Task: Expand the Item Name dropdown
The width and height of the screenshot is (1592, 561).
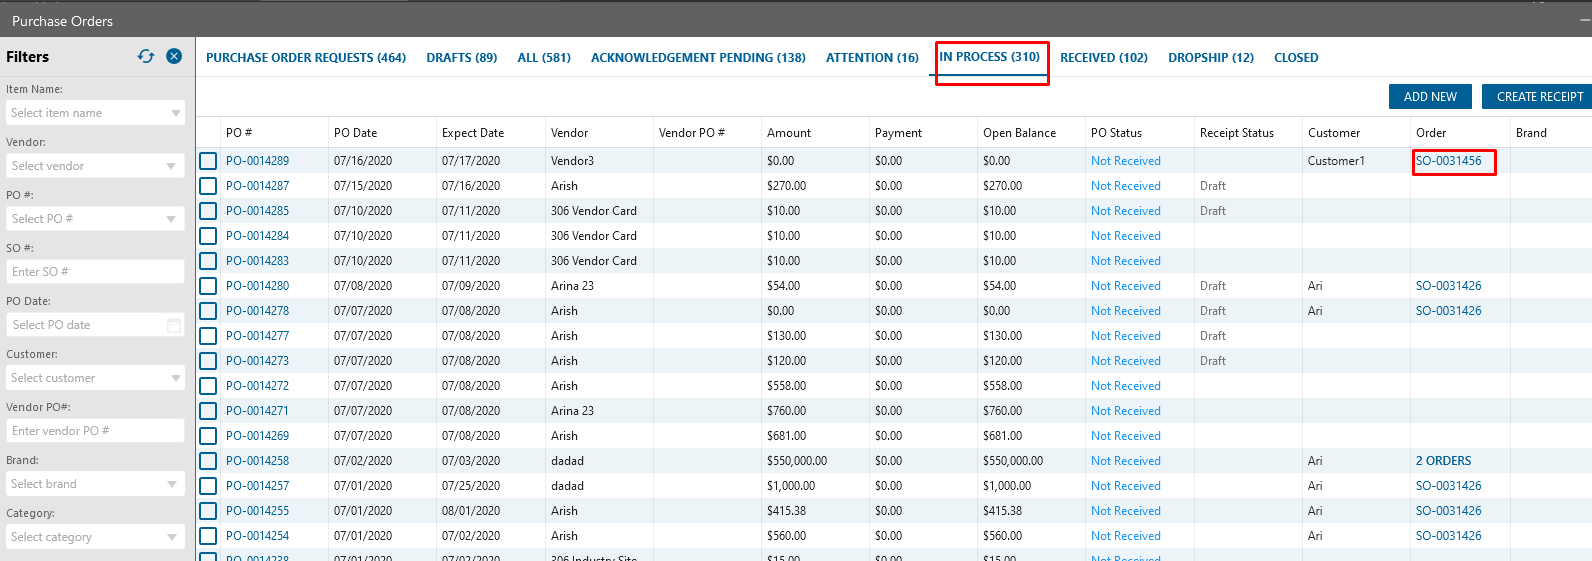Action: pos(176,113)
